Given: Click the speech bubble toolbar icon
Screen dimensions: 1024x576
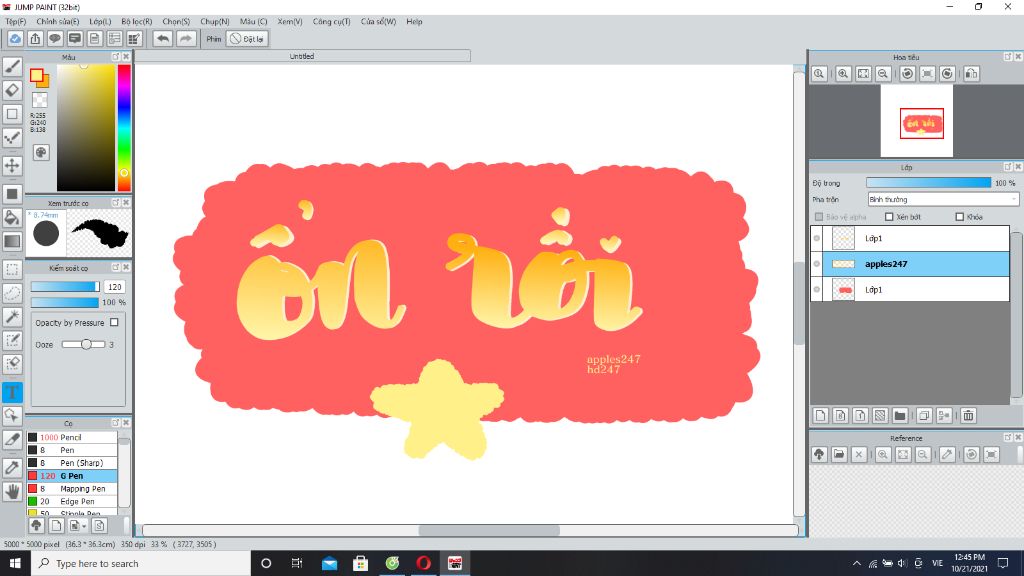Looking at the screenshot, I should [55, 39].
